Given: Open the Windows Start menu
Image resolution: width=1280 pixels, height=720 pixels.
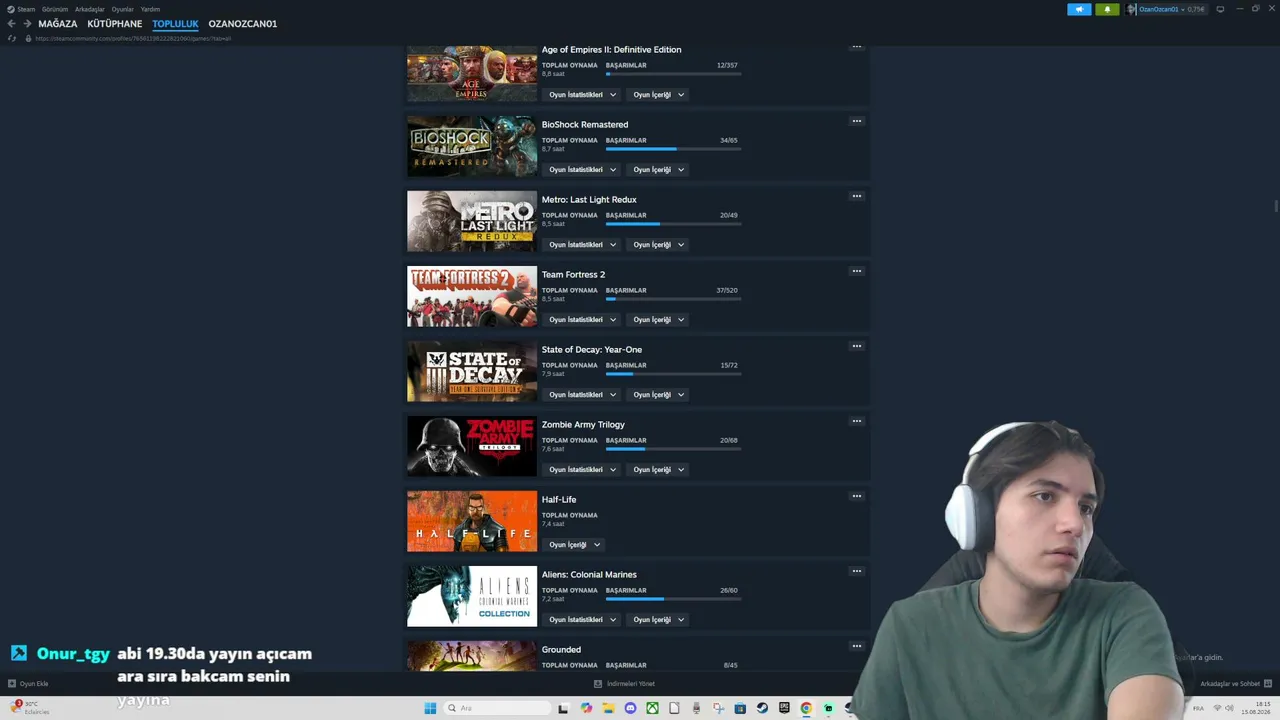Looking at the screenshot, I should [430, 708].
